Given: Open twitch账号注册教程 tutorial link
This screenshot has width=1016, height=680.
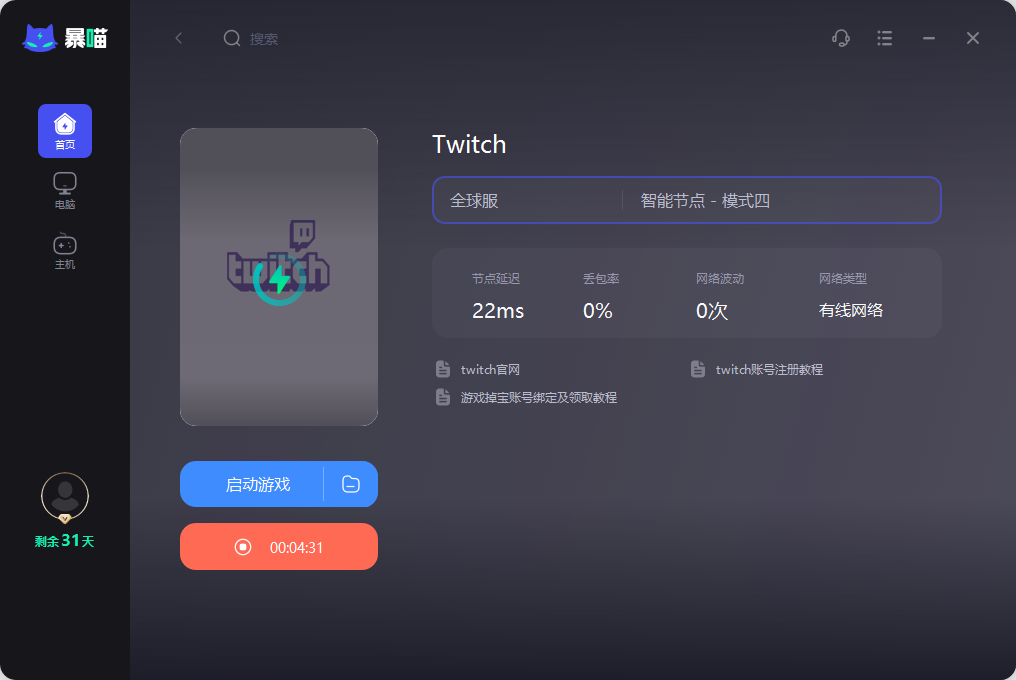Looking at the screenshot, I should click(769, 369).
